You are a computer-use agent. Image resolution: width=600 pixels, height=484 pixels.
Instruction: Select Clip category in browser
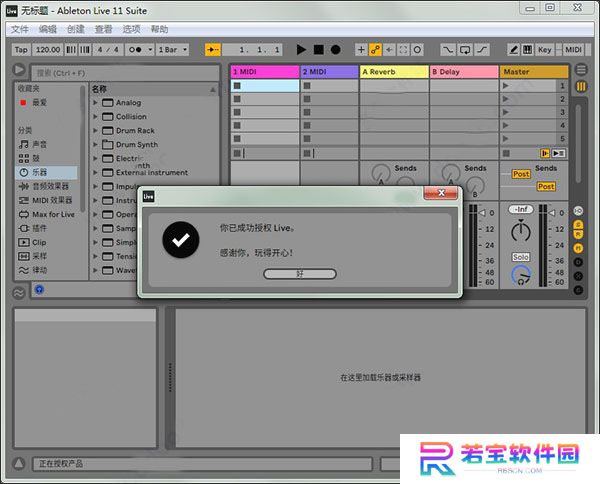coord(47,242)
